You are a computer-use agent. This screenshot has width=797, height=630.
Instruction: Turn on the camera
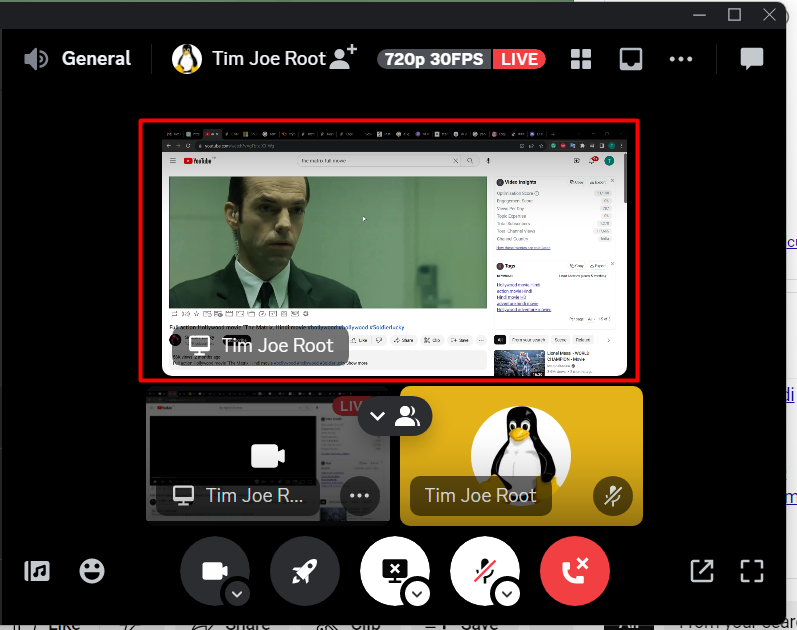tap(214, 571)
